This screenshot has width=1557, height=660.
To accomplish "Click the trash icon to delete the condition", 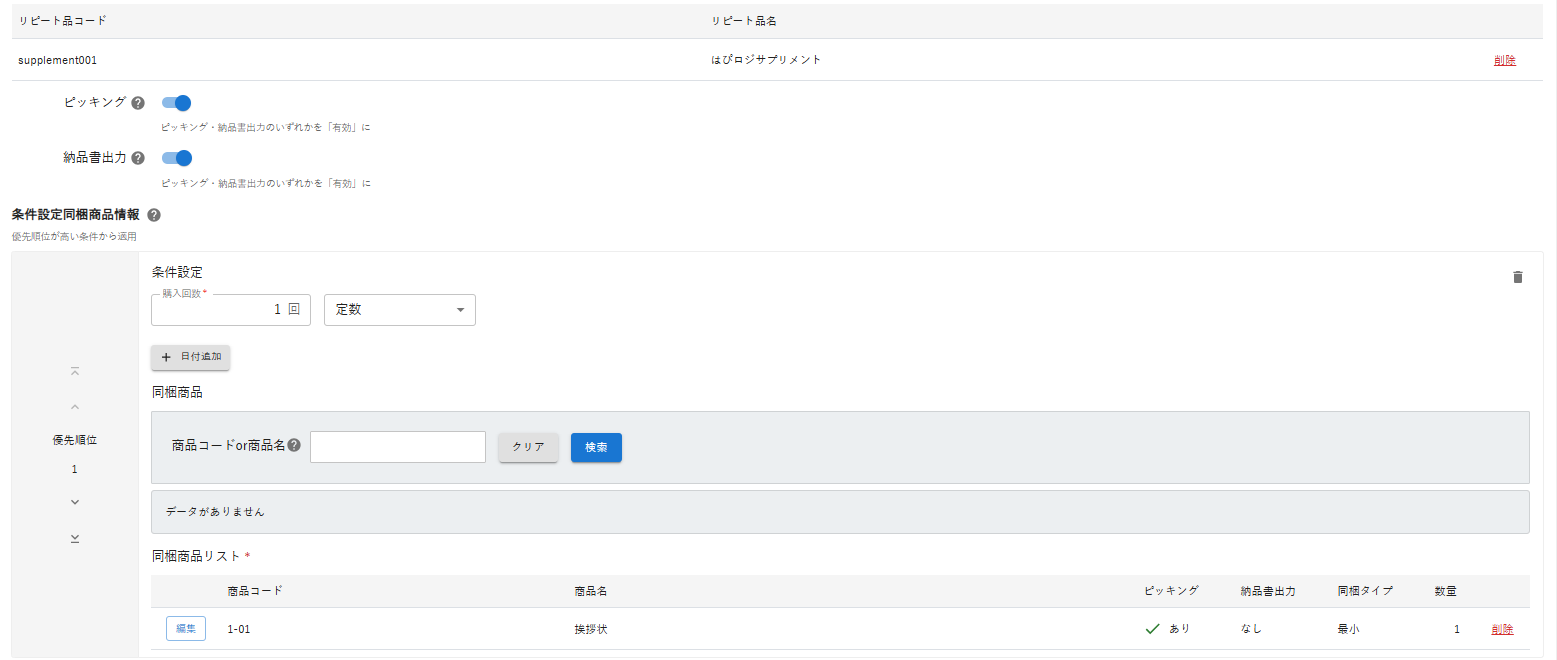I will [1517, 277].
